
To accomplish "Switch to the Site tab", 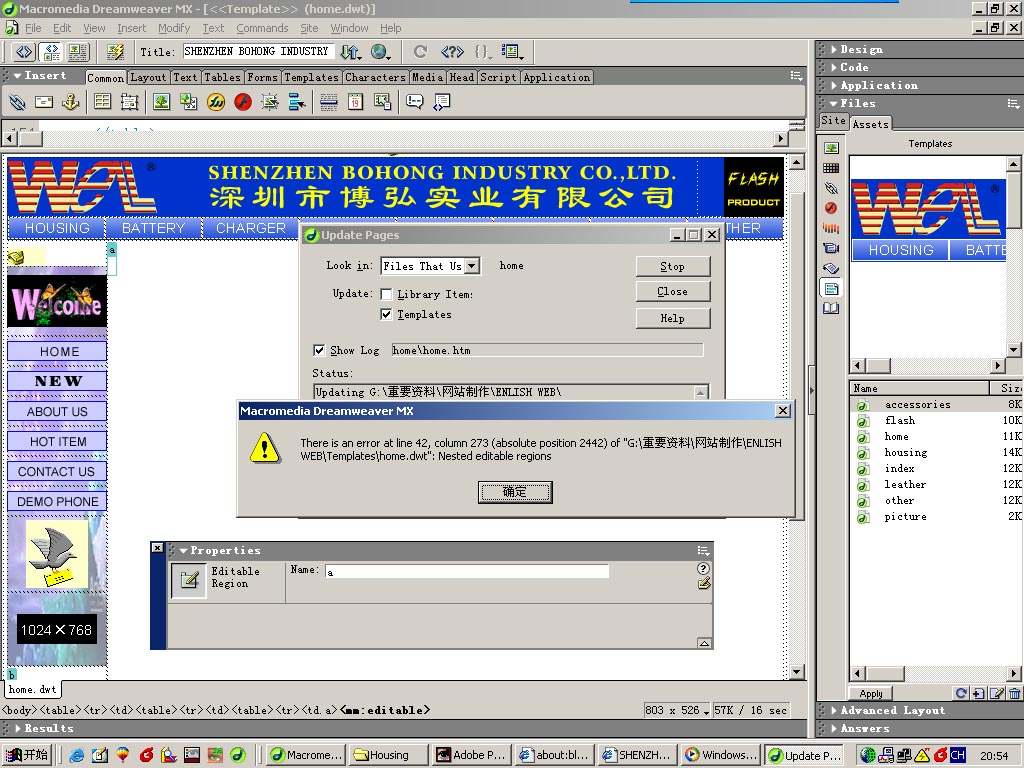I will click(832, 121).
